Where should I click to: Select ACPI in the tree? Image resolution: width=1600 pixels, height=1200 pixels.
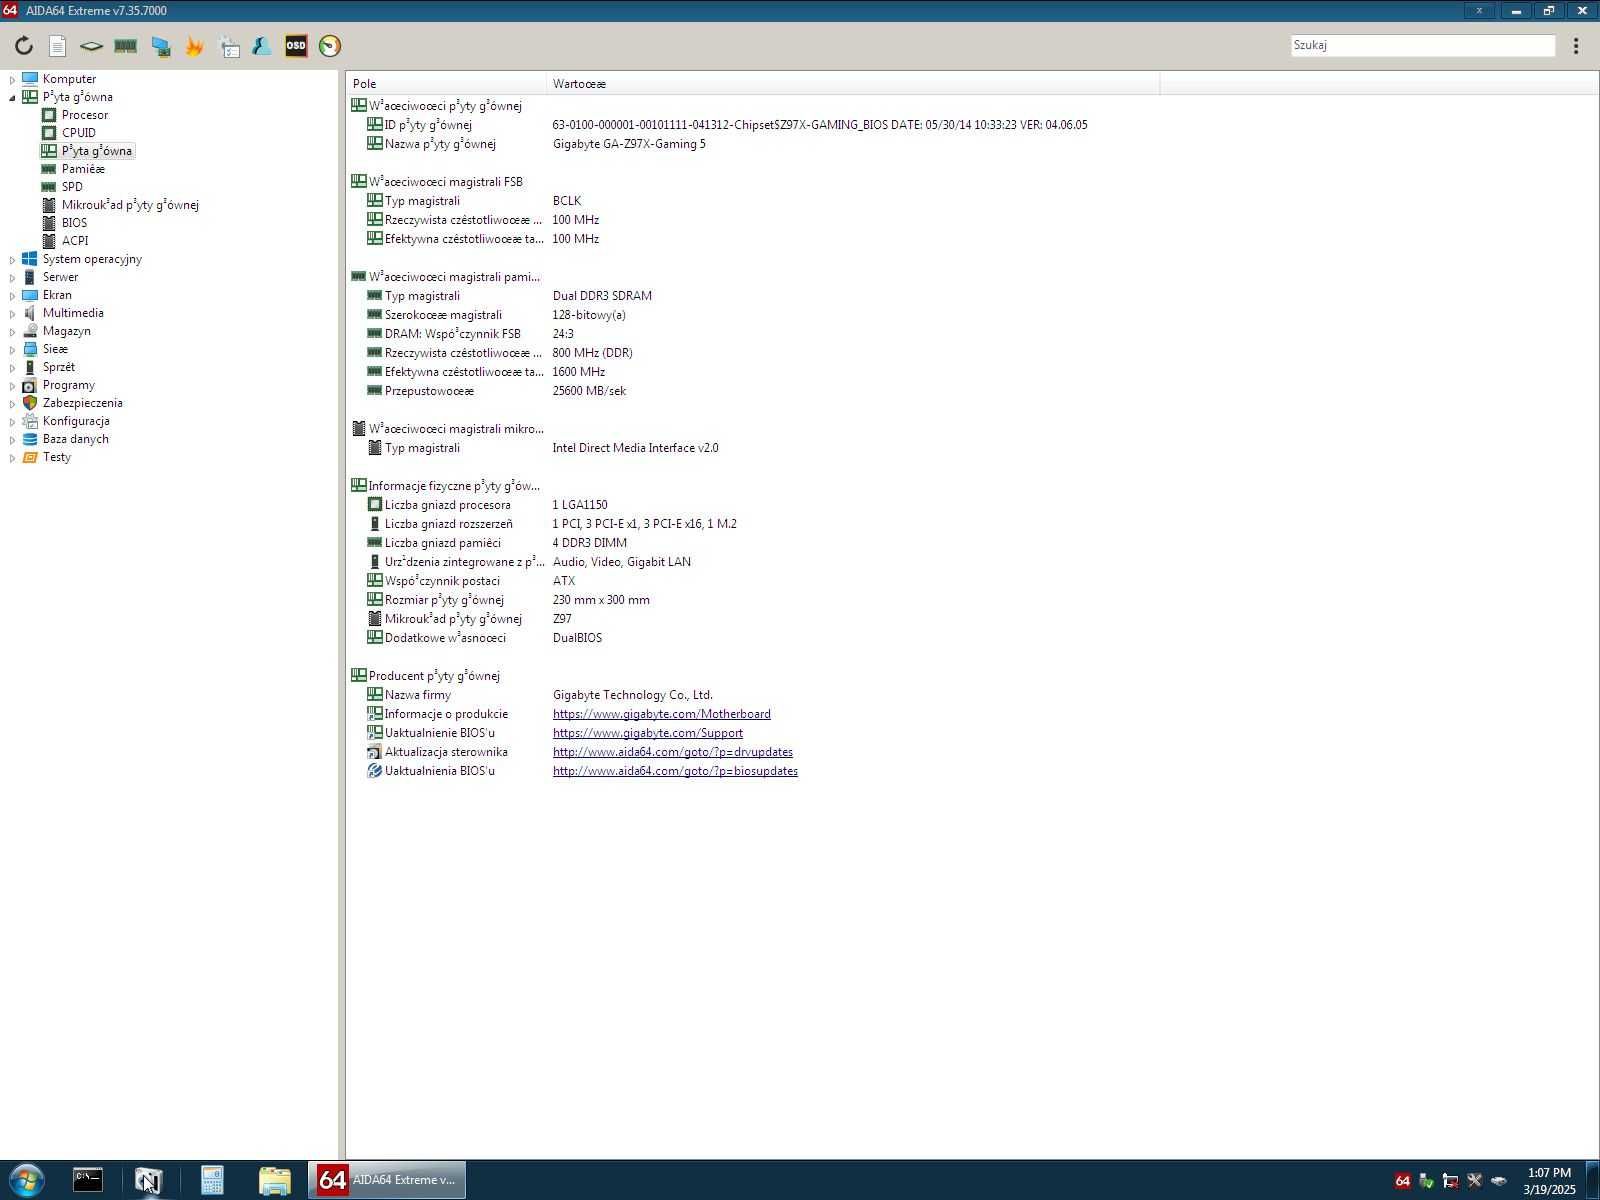click(75, 241)
